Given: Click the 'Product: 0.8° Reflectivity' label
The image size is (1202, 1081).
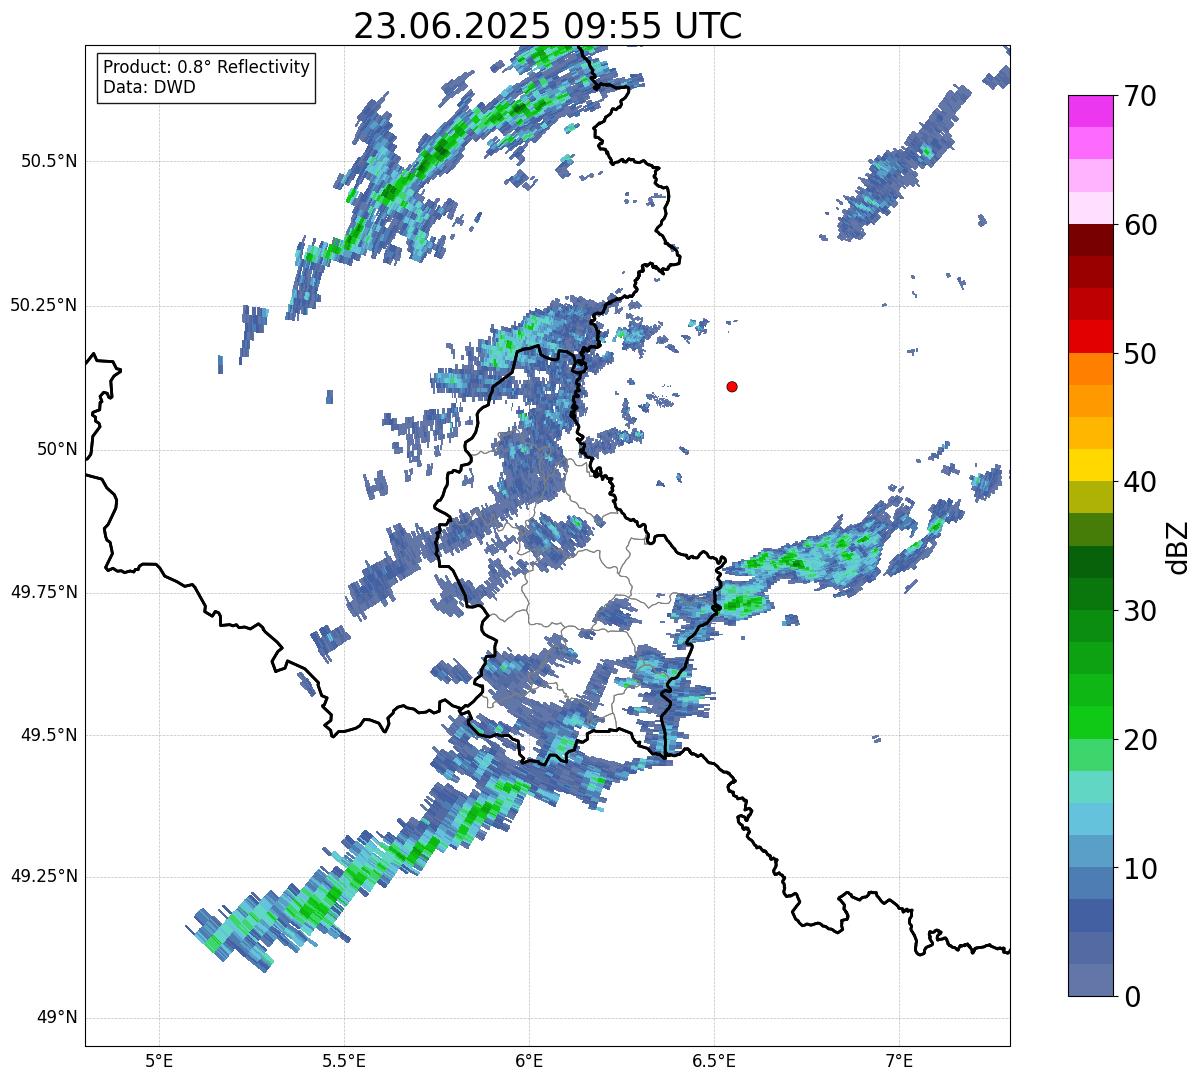Looking at the screenshot, I should [207, 67].
